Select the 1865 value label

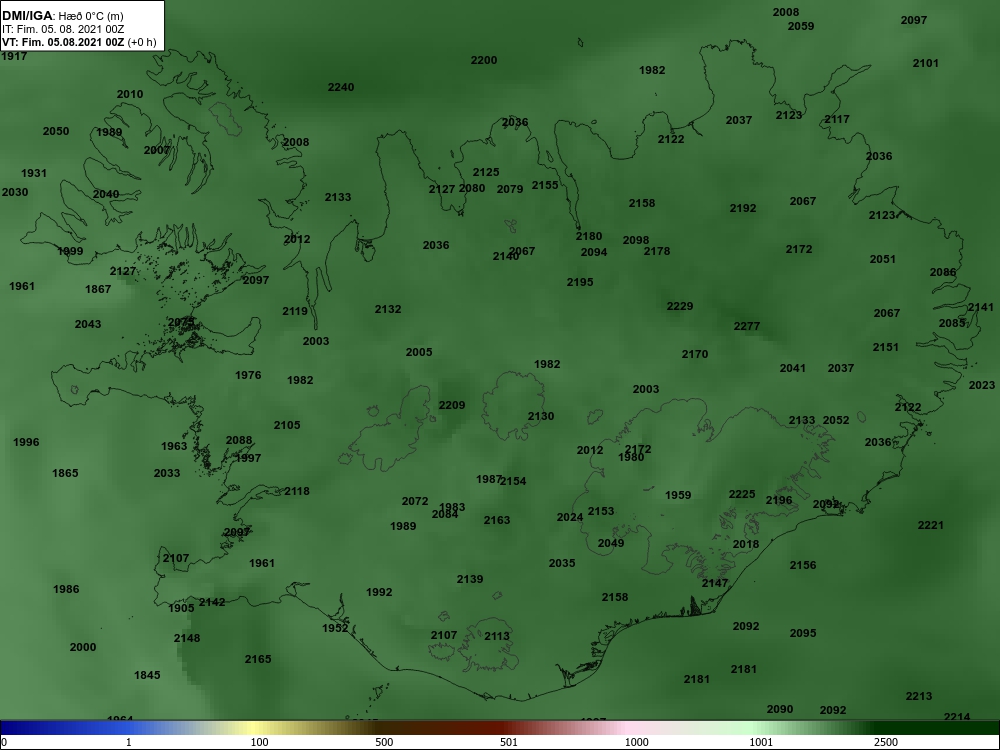pyautogui.click(x=65, y=473)
